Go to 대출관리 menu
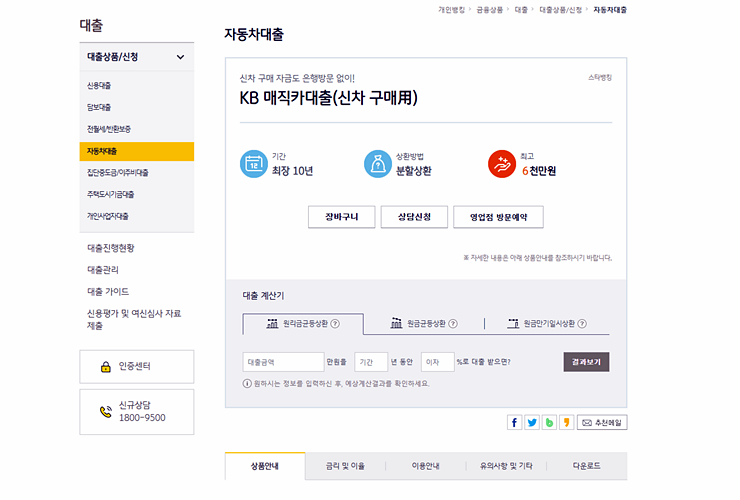 (103, 270)
